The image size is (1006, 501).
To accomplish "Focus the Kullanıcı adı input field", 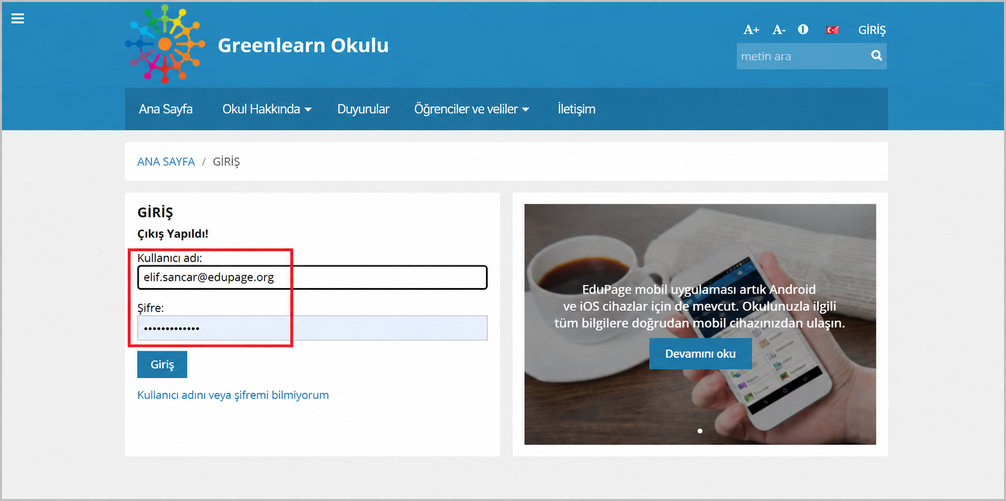I will tap(312, 277).
